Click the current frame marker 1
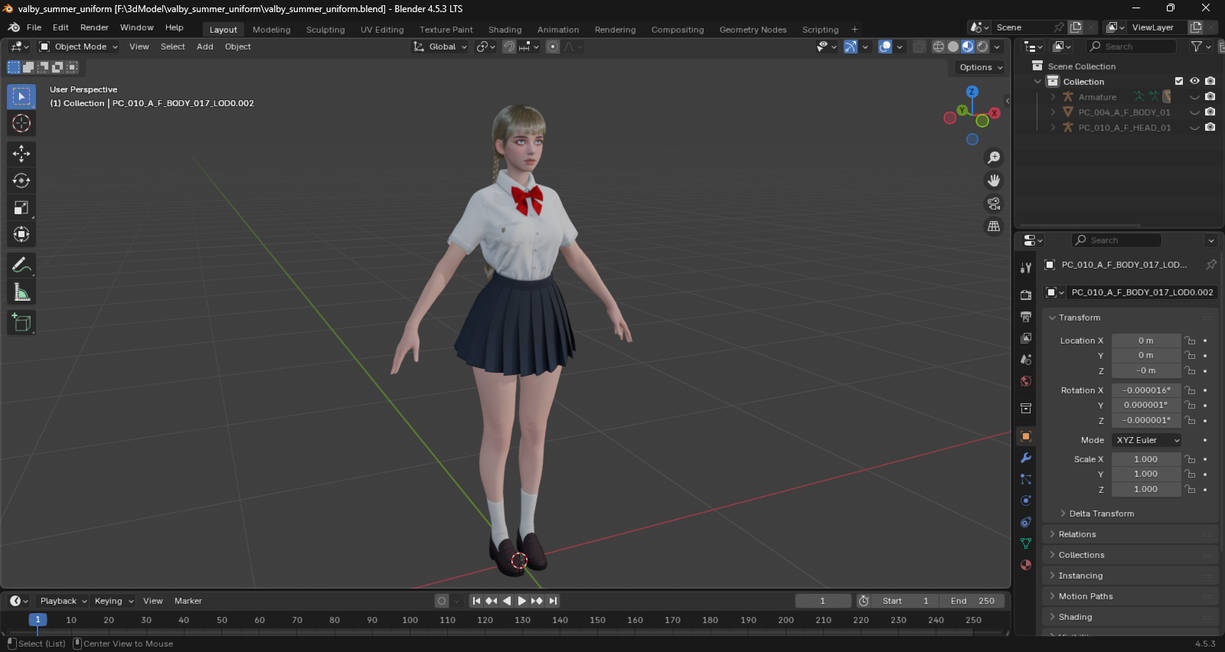1225x652 pixels. click(37, 620)
